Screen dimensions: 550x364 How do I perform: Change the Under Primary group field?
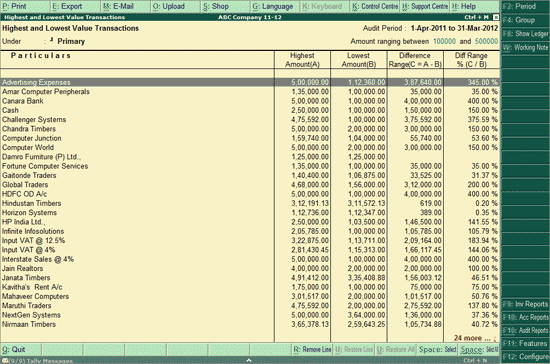coord(71,41)
